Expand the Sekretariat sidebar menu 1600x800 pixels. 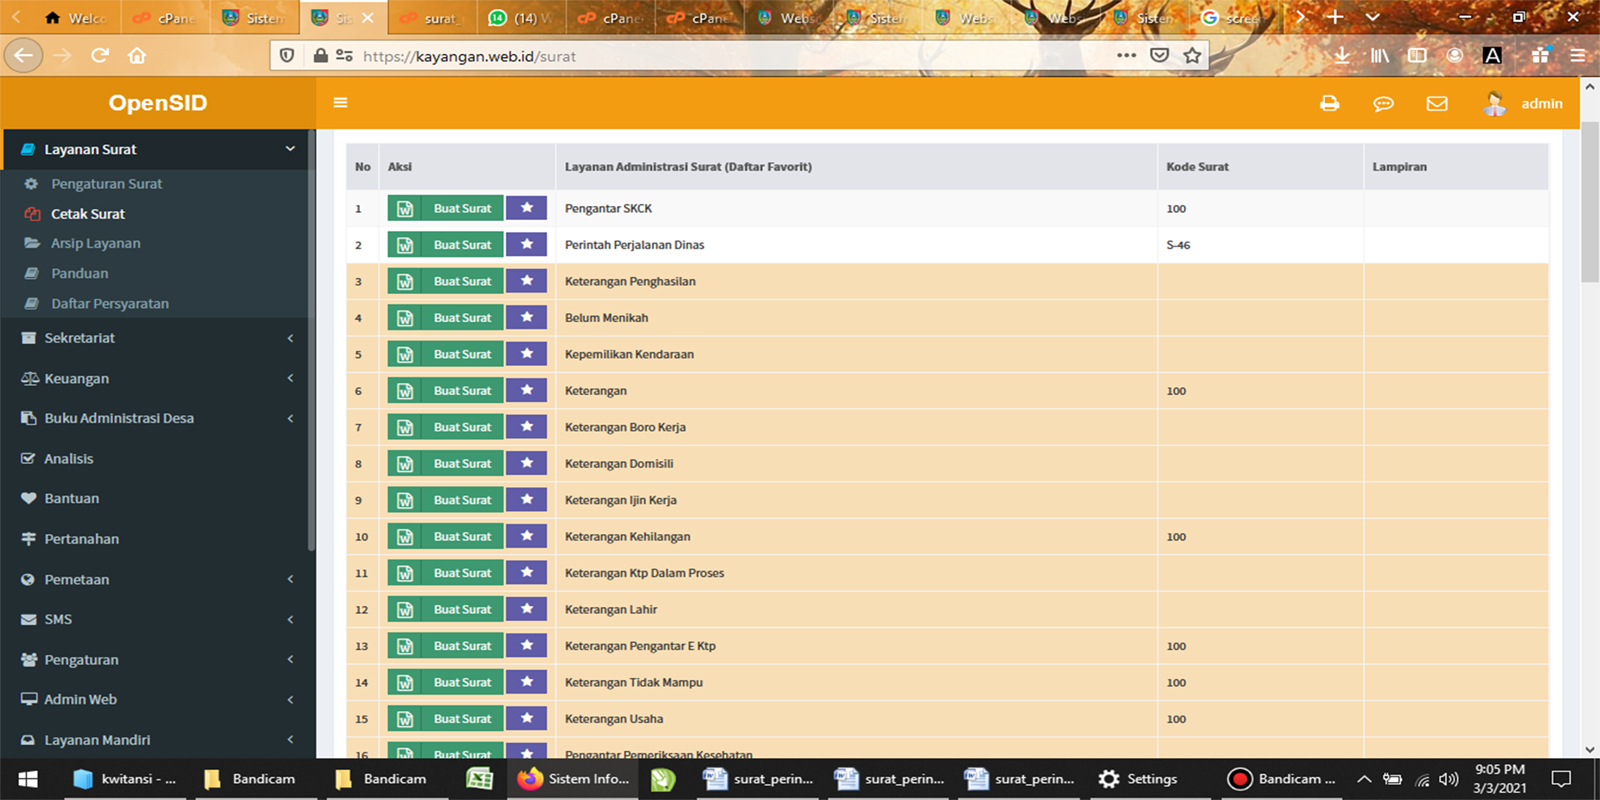coord(158,338)
